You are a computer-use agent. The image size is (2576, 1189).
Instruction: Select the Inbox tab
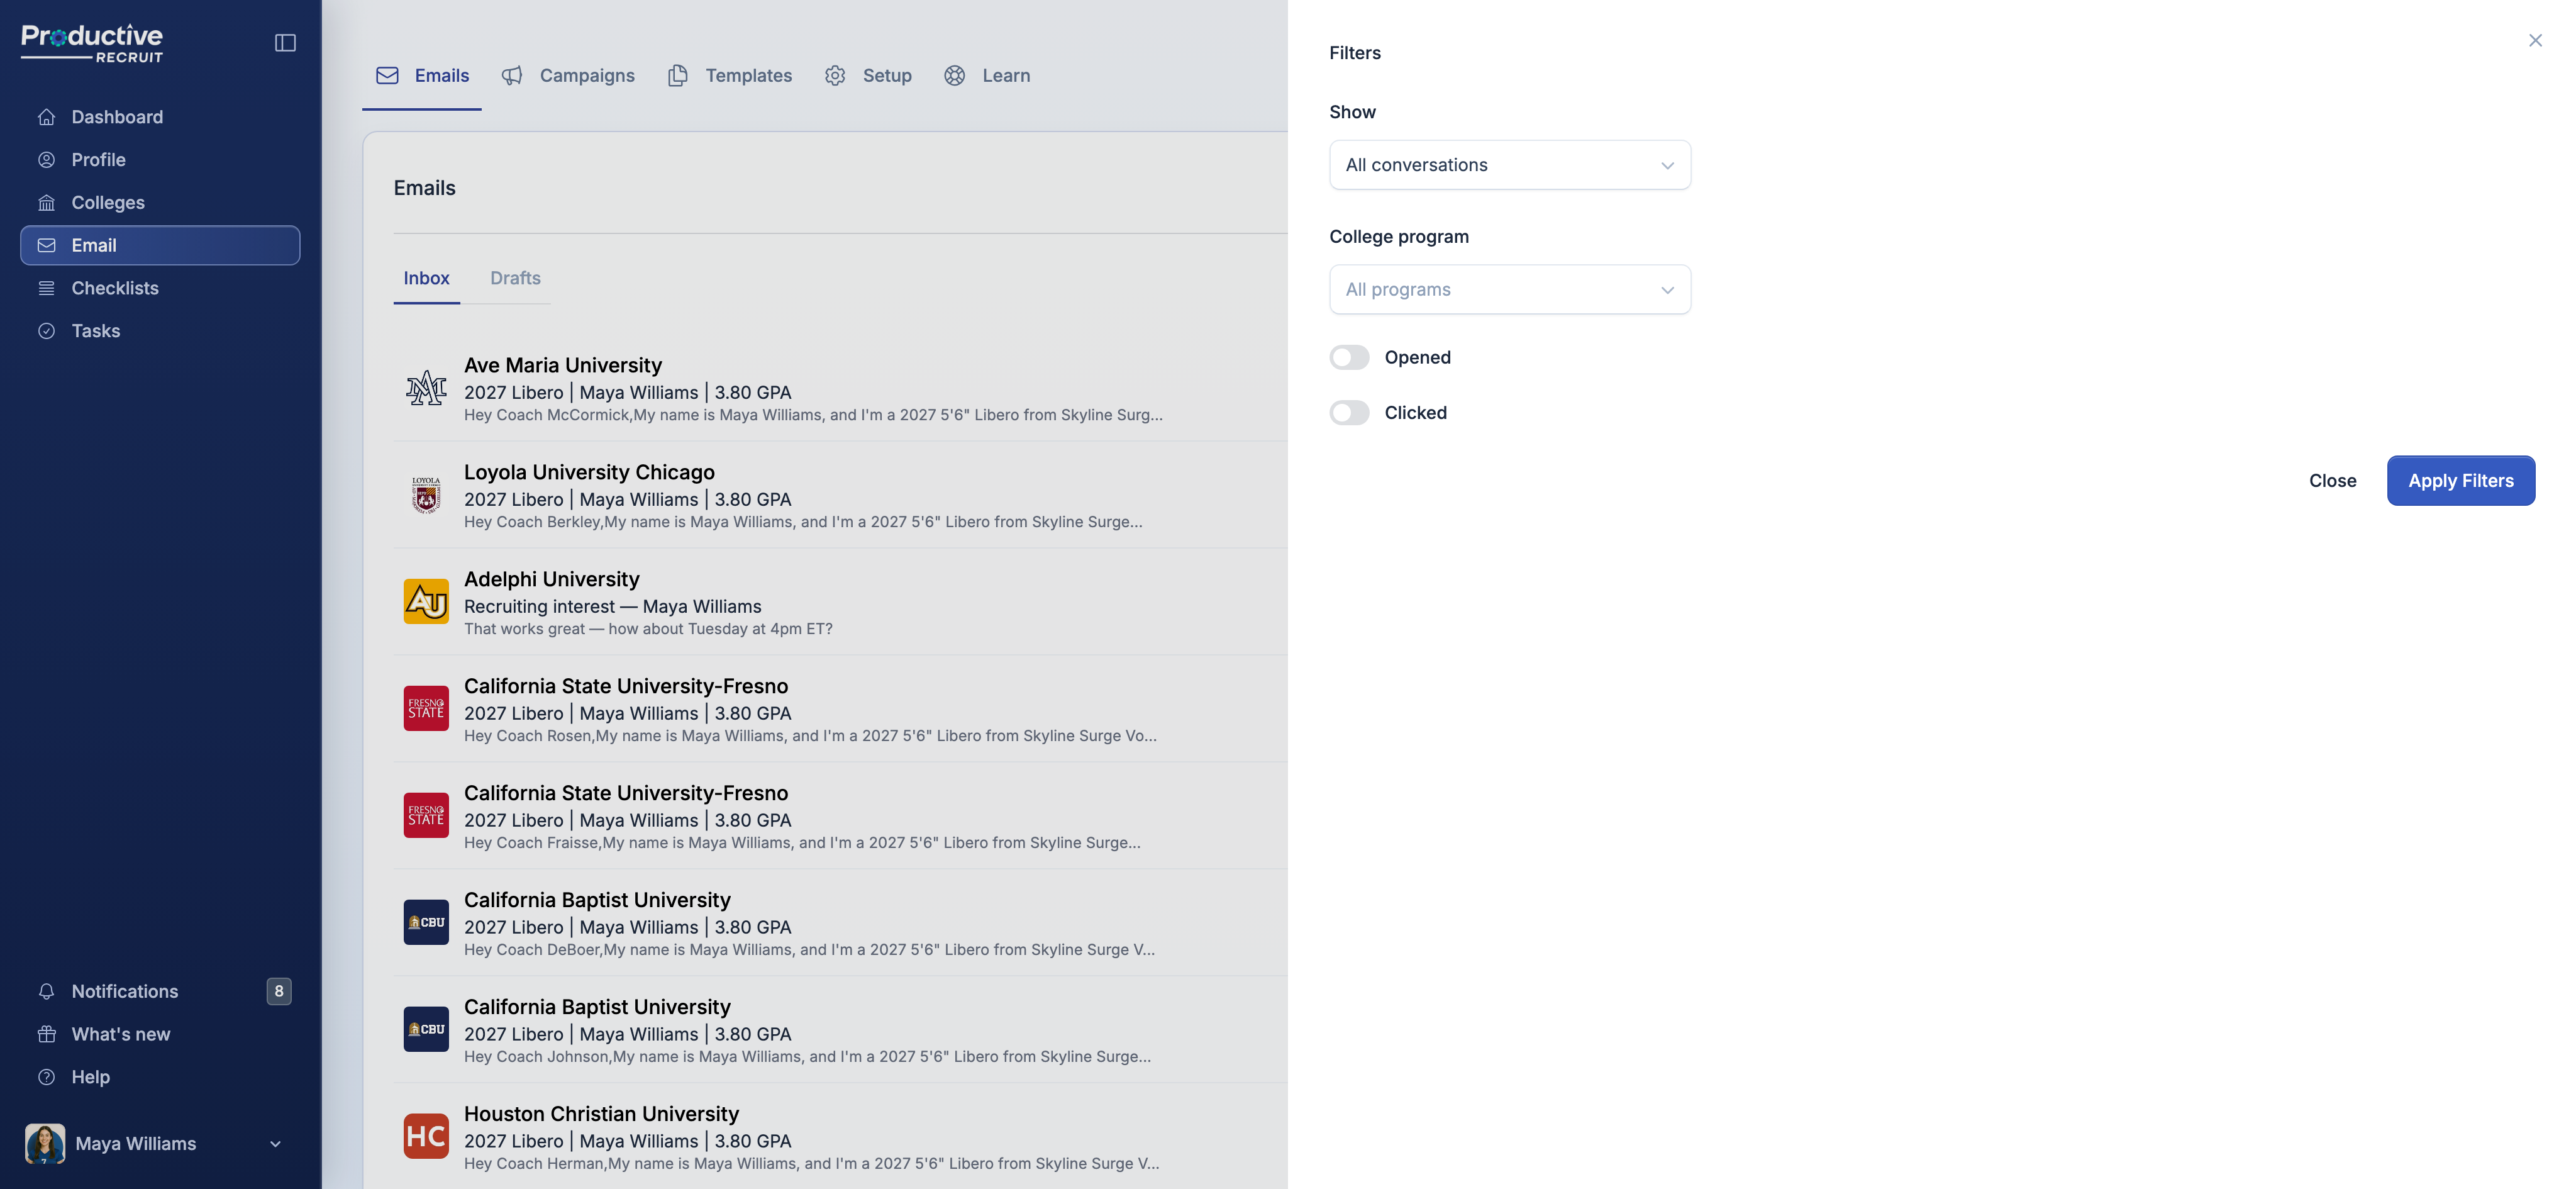(427, 279)
